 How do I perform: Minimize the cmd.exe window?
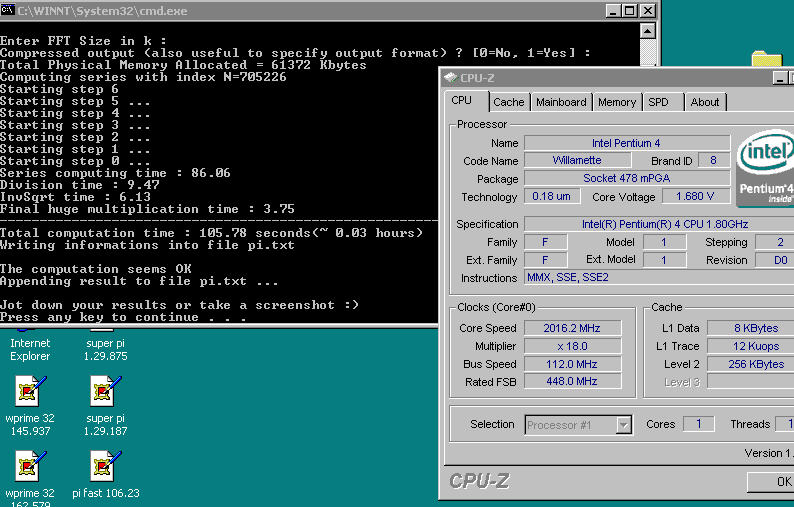[613, 11]
